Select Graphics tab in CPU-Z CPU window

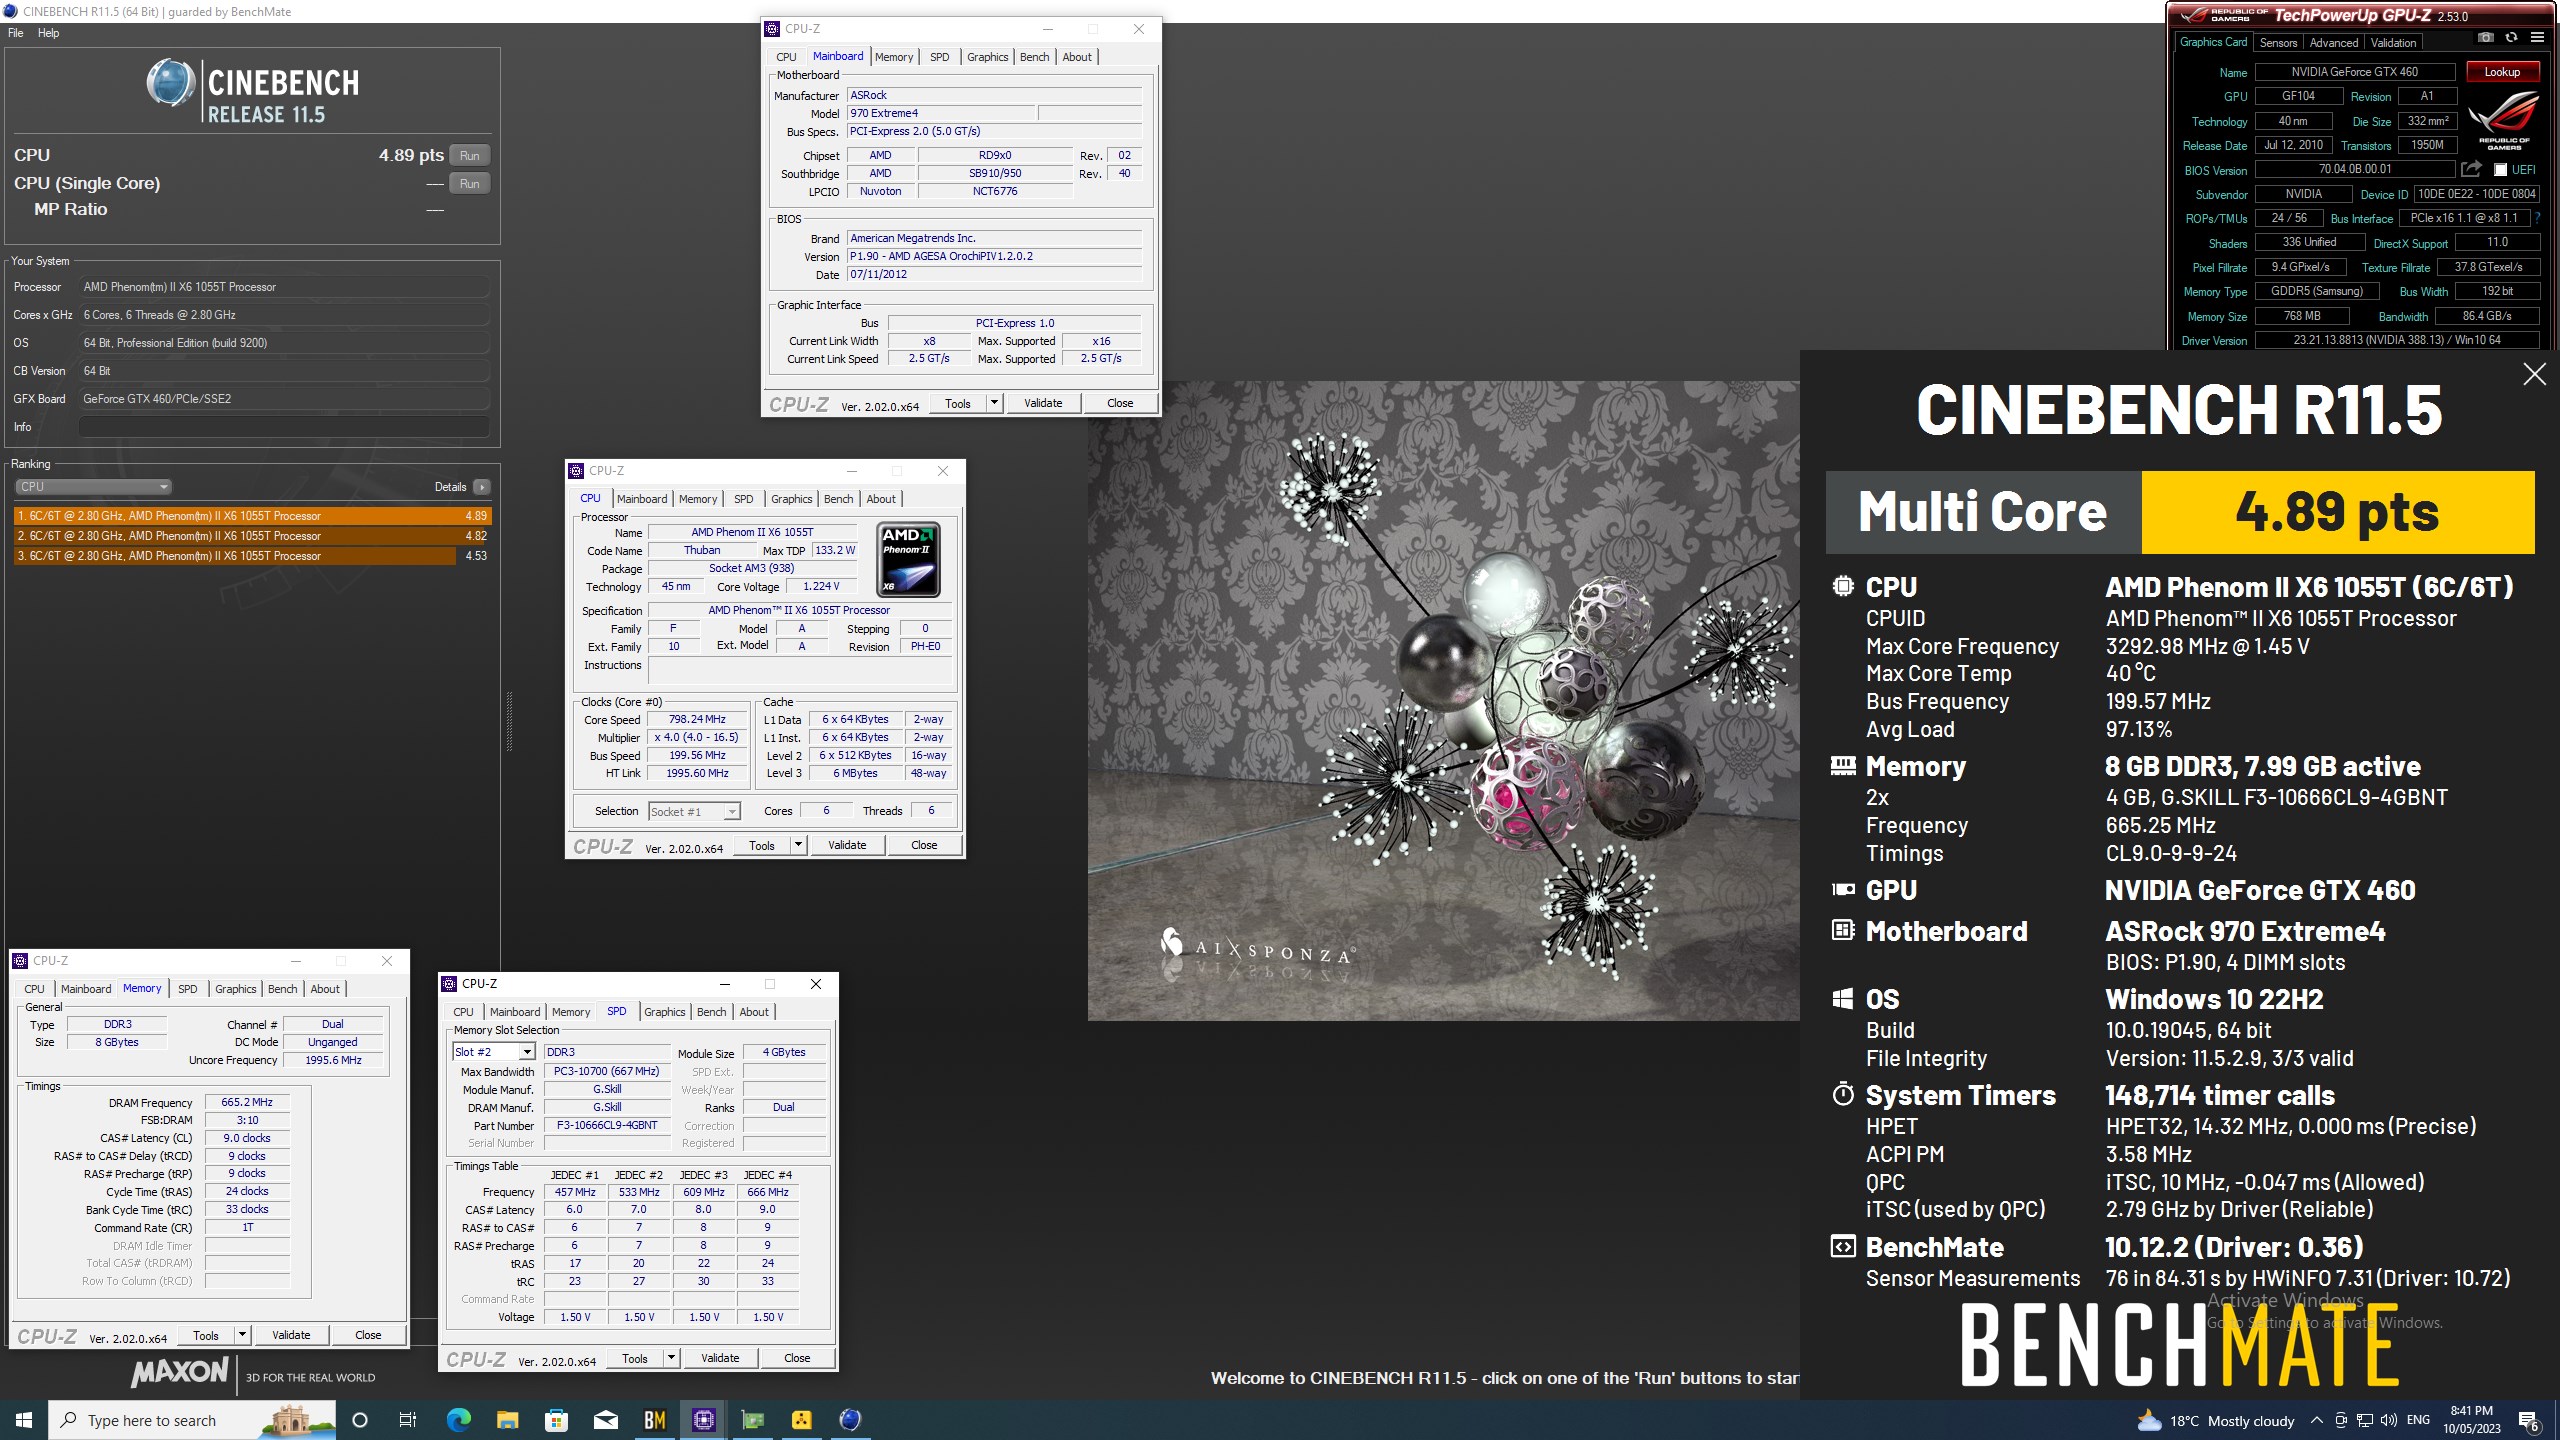click(x=791, y=499)
